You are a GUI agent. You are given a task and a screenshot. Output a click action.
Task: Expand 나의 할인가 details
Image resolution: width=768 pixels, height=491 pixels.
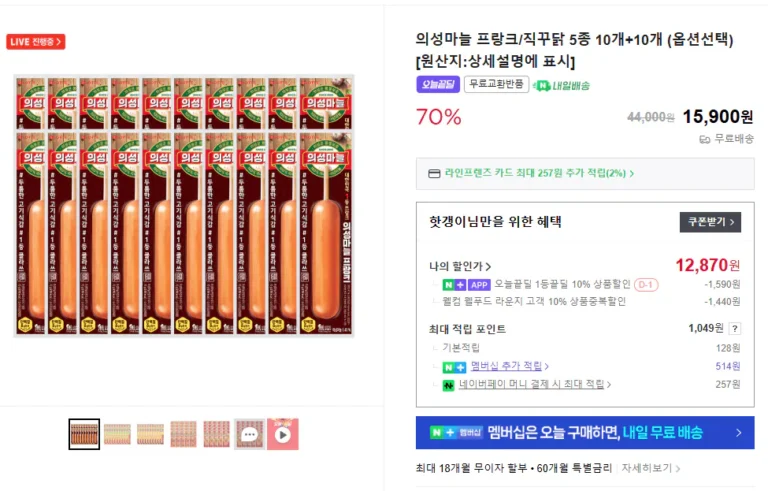tap(460, 266)
